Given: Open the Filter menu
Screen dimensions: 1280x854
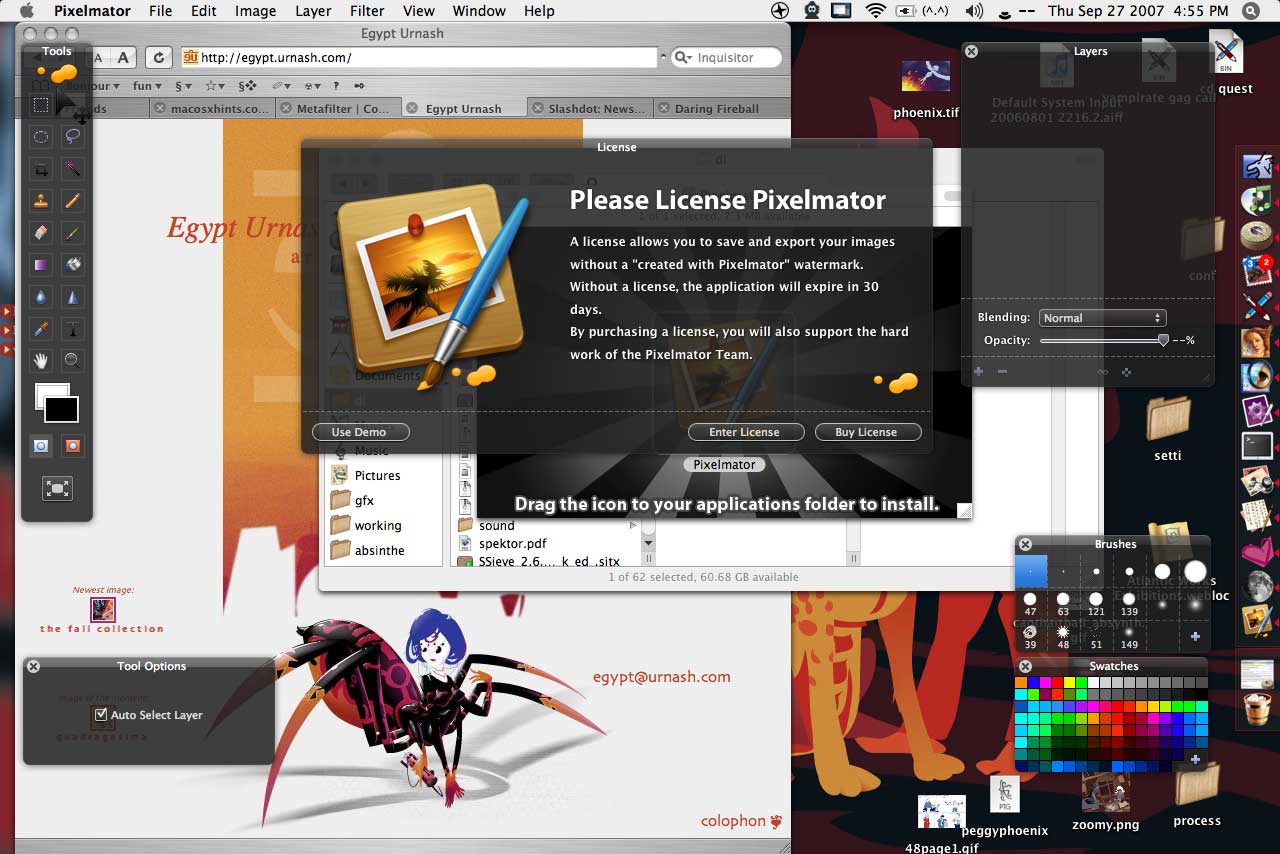Looking at the screenshot, I should (367, 11).
